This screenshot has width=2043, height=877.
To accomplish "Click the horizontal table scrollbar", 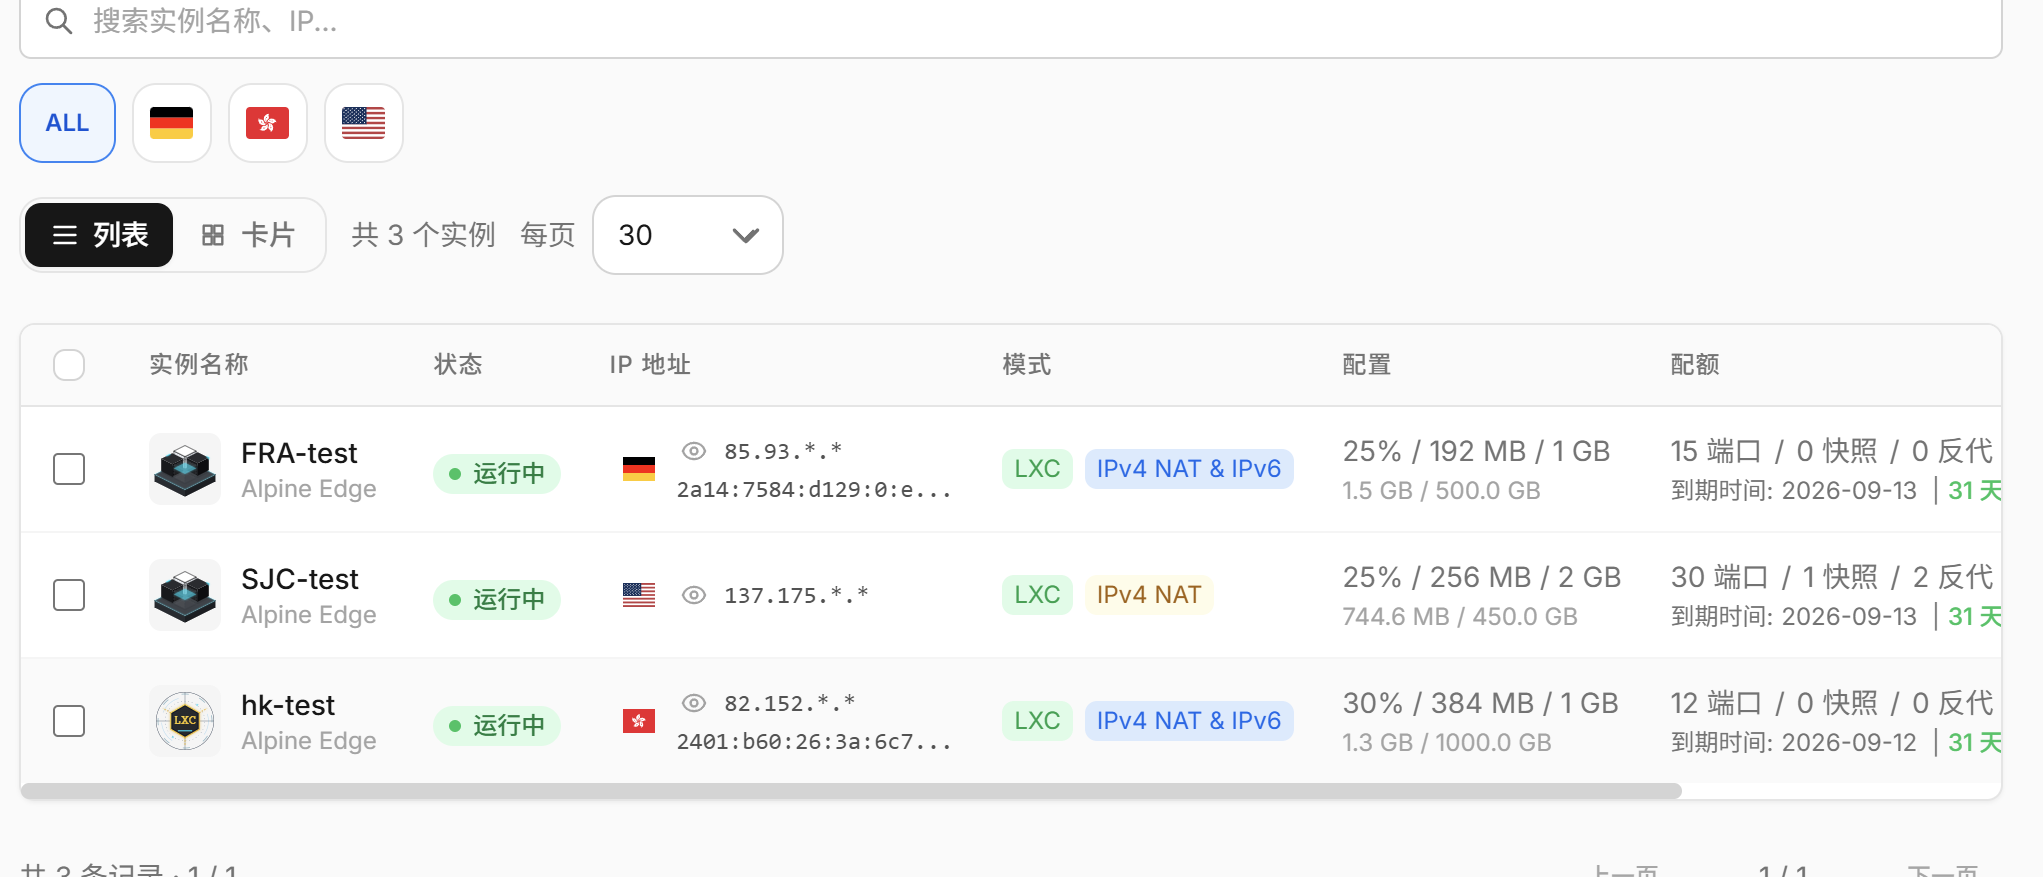I will (x=851, y=791).
